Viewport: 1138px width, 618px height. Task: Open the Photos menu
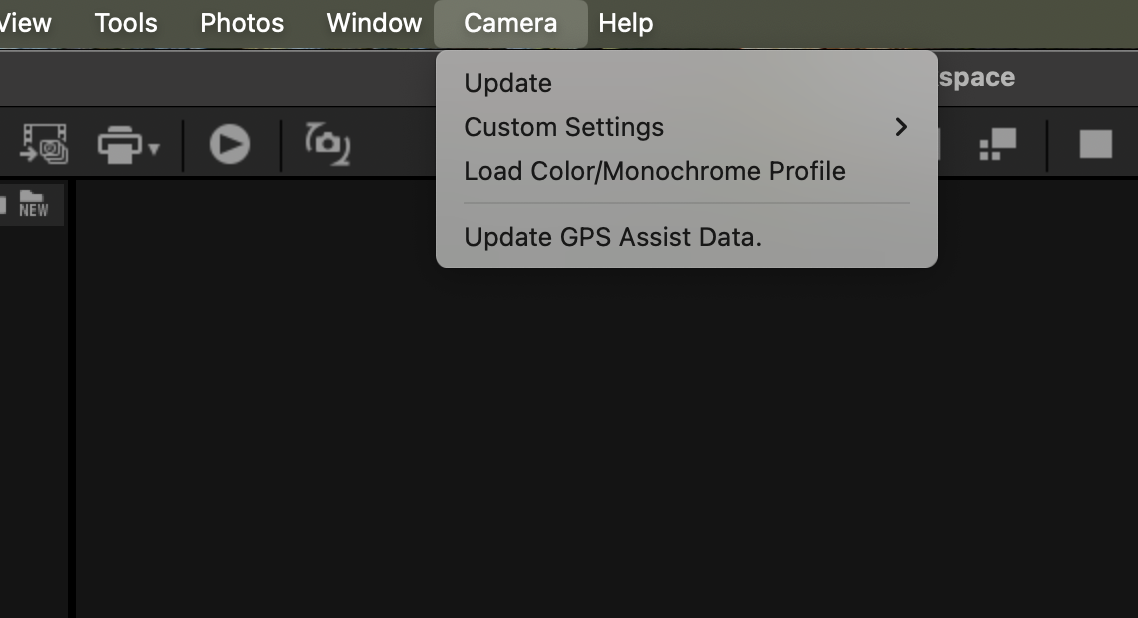pos(241,22)
